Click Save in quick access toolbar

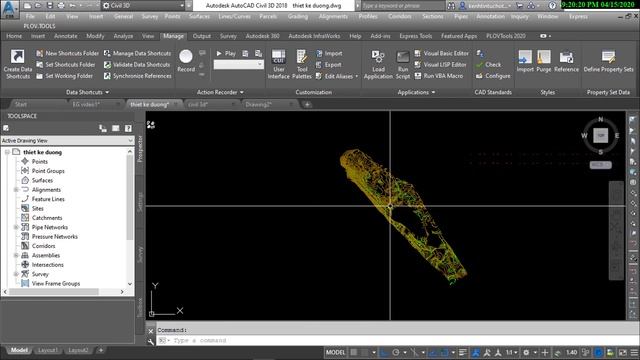click(x=50, y=6)
